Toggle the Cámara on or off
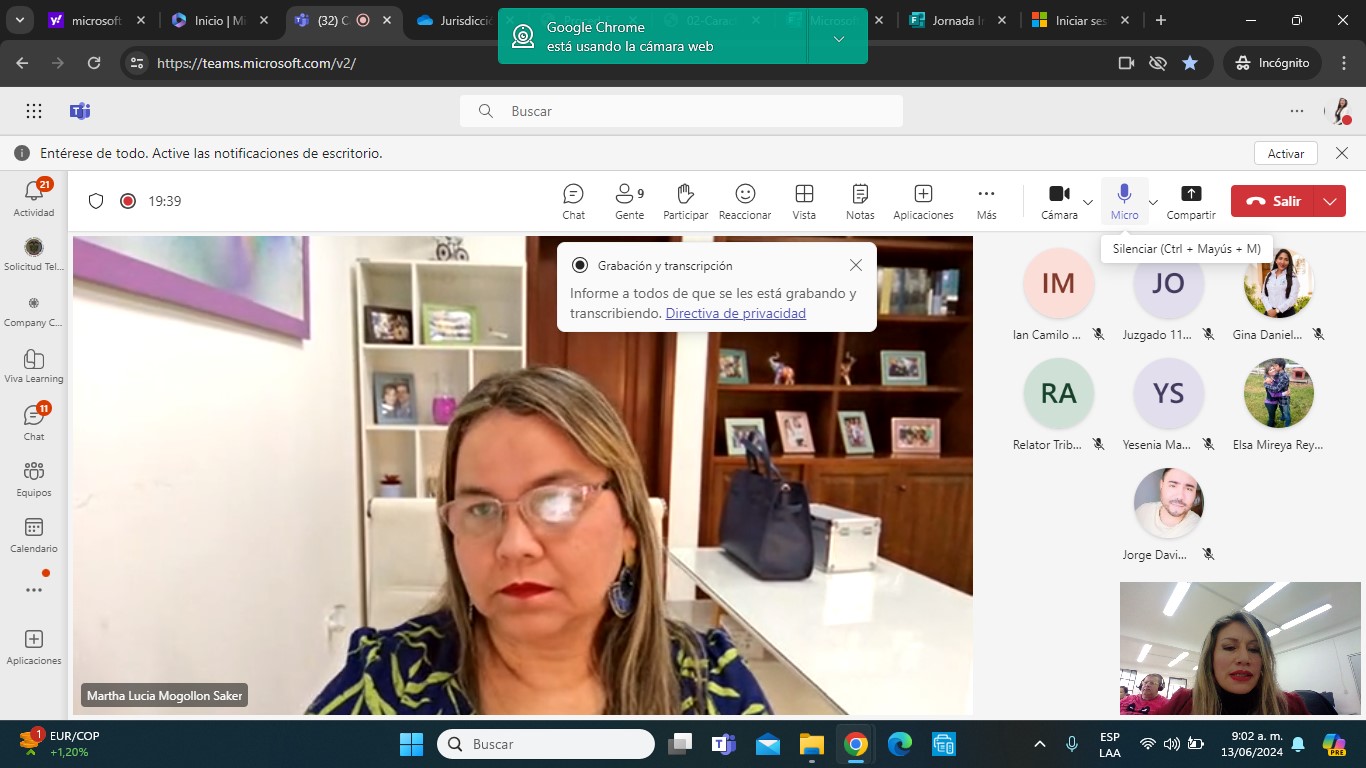This screenshot has width=1366, height=768. click(1059, 201)
